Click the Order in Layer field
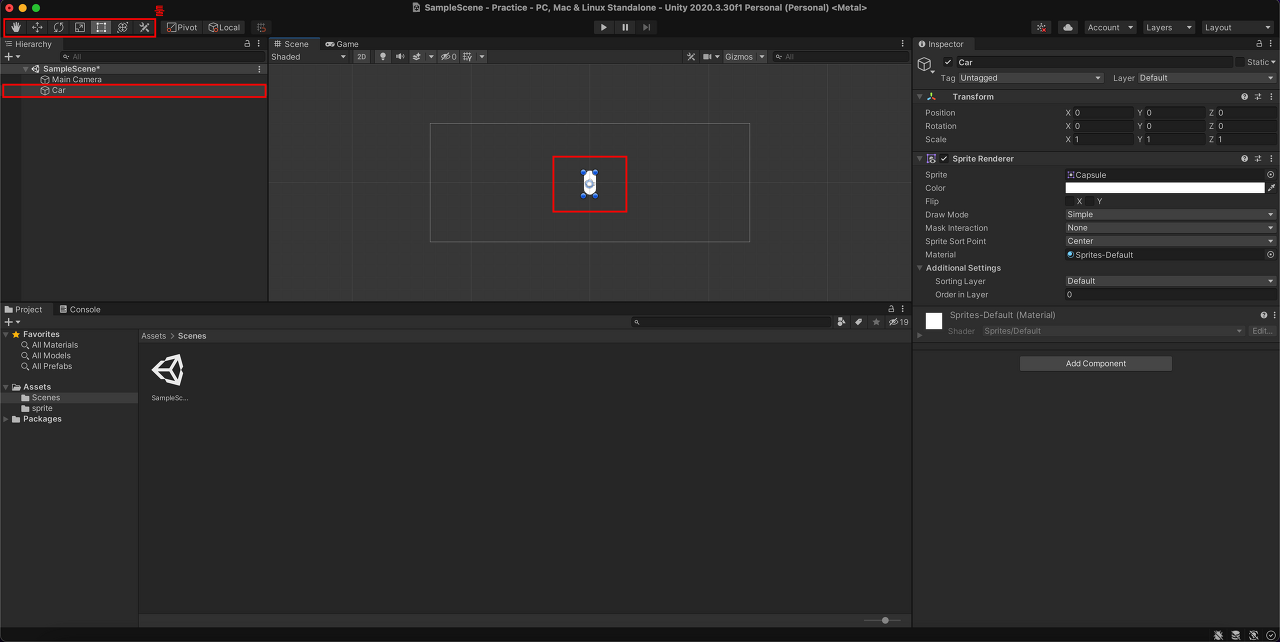The image size is (1280, 642). (1171, 295)
